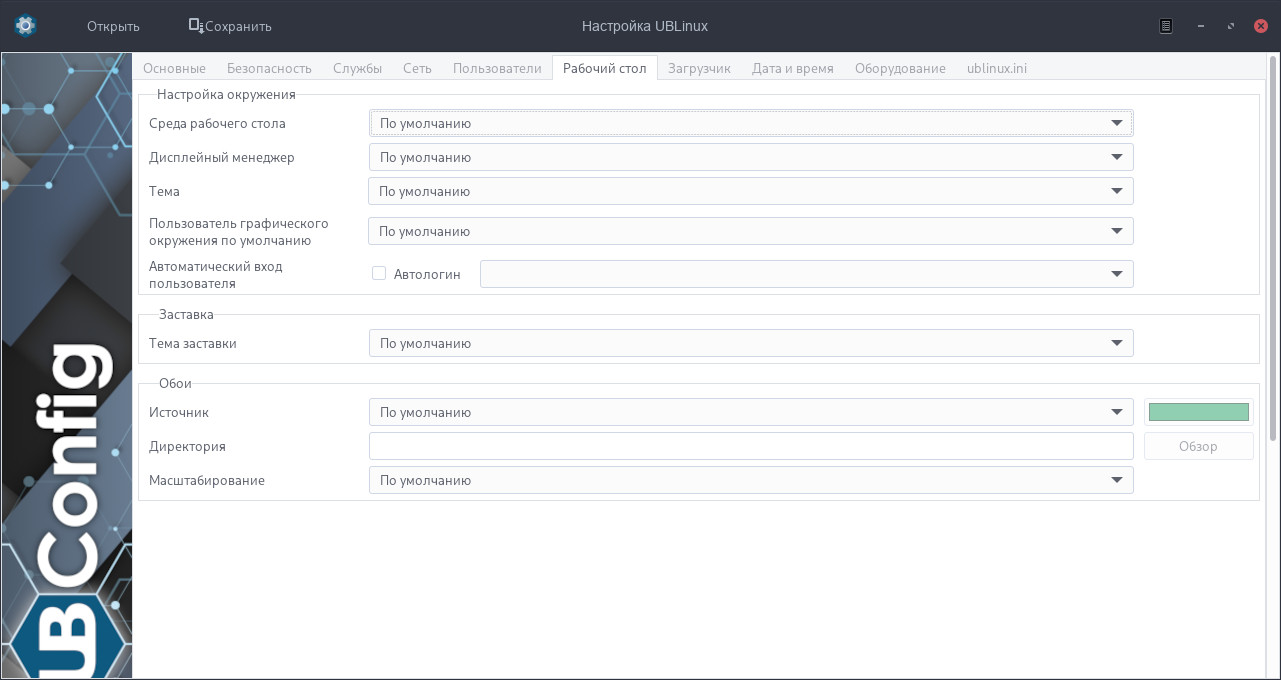Open the Службы tab

tap(357, 68)
